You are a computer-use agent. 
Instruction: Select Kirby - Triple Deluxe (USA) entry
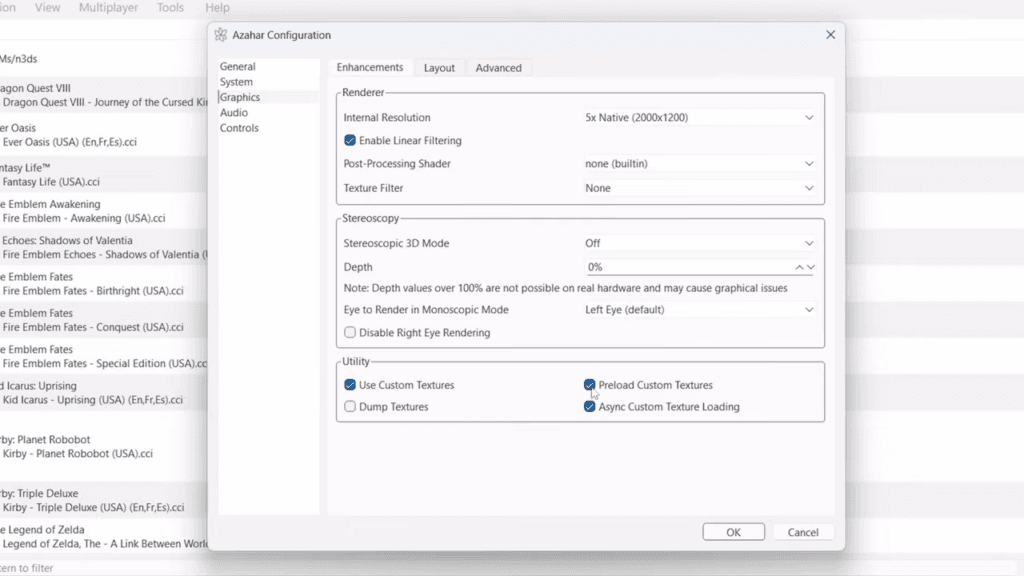[x=103, y=500]
